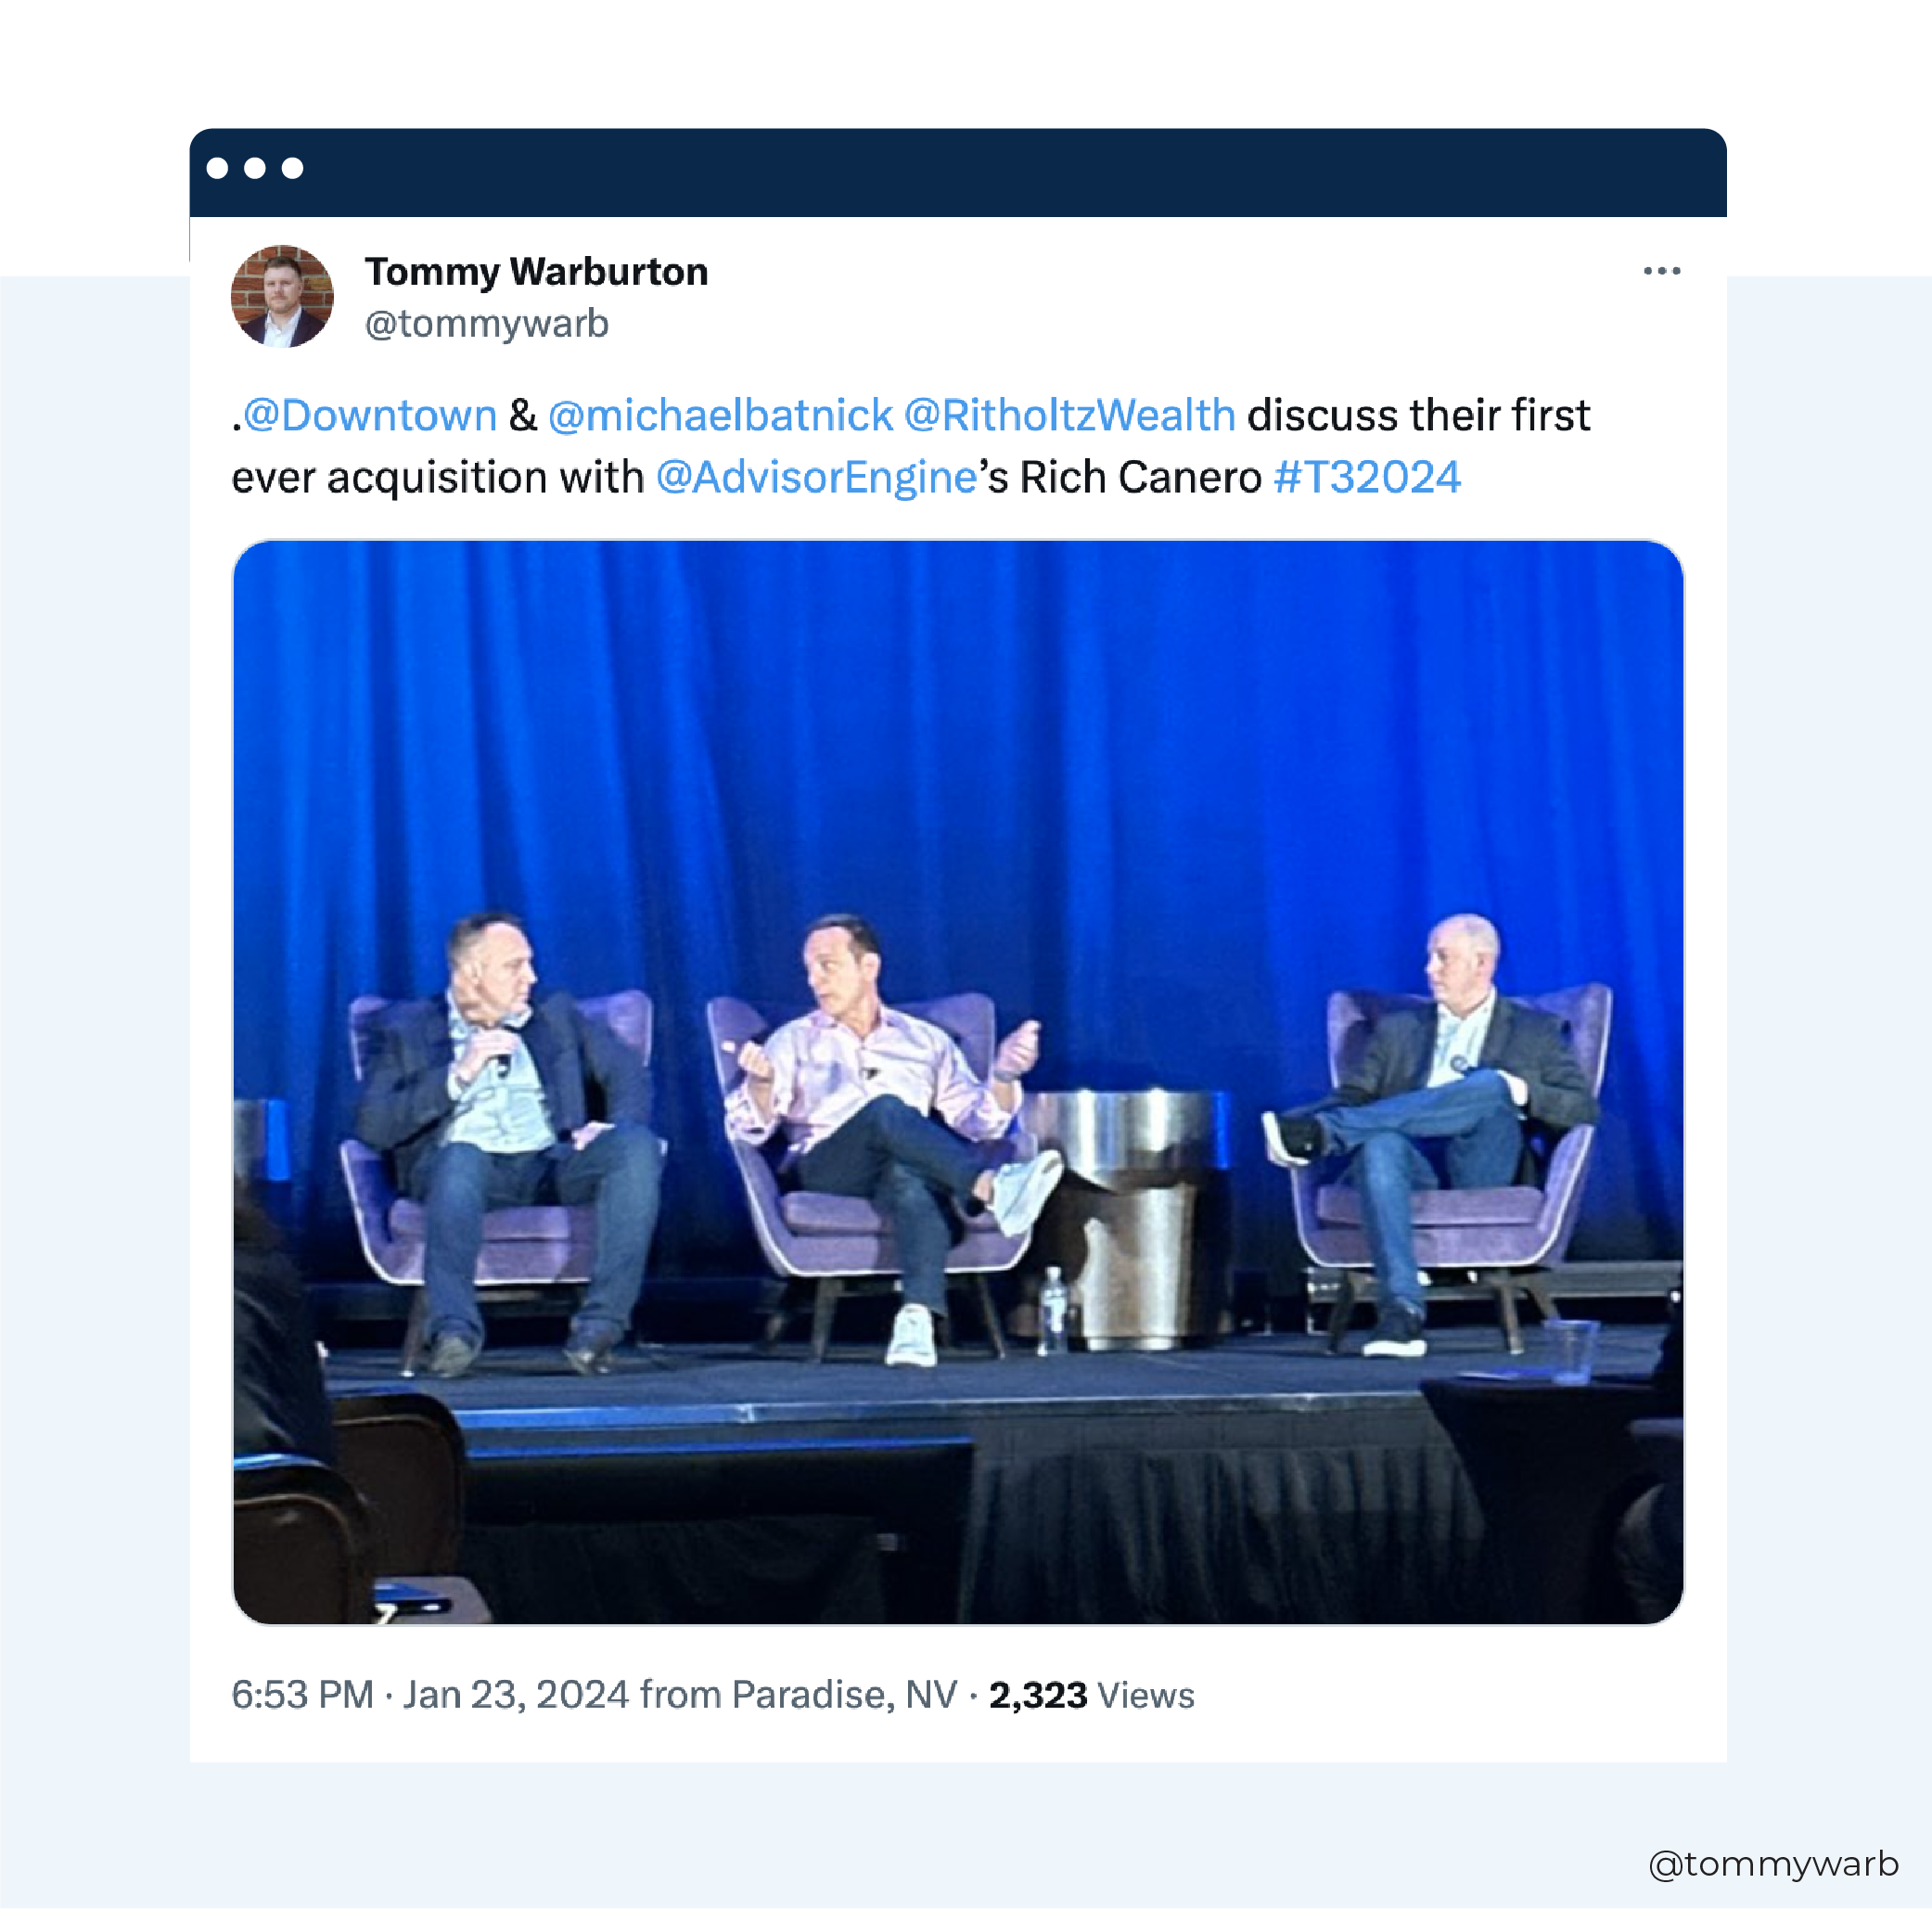Click the third white window dot
1932x1909 pixels.
292,168
